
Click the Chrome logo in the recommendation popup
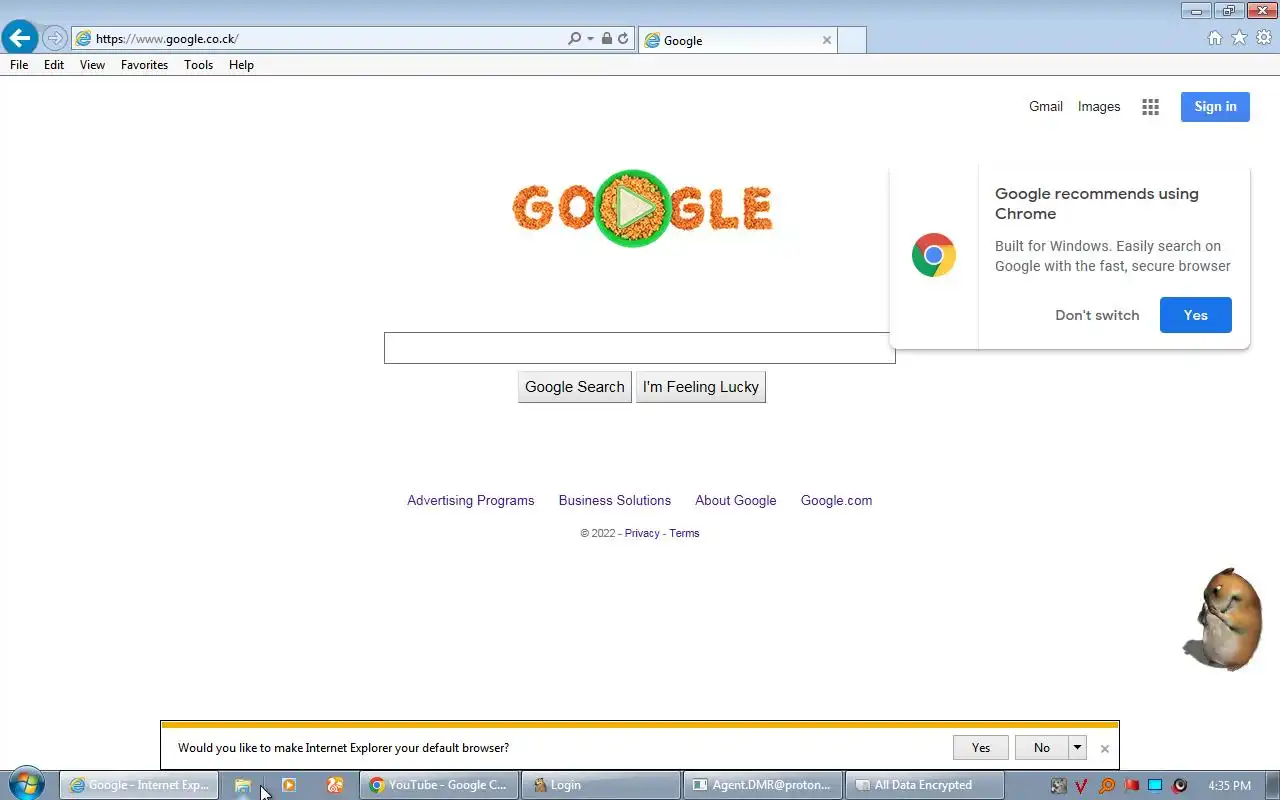[934, 256]
